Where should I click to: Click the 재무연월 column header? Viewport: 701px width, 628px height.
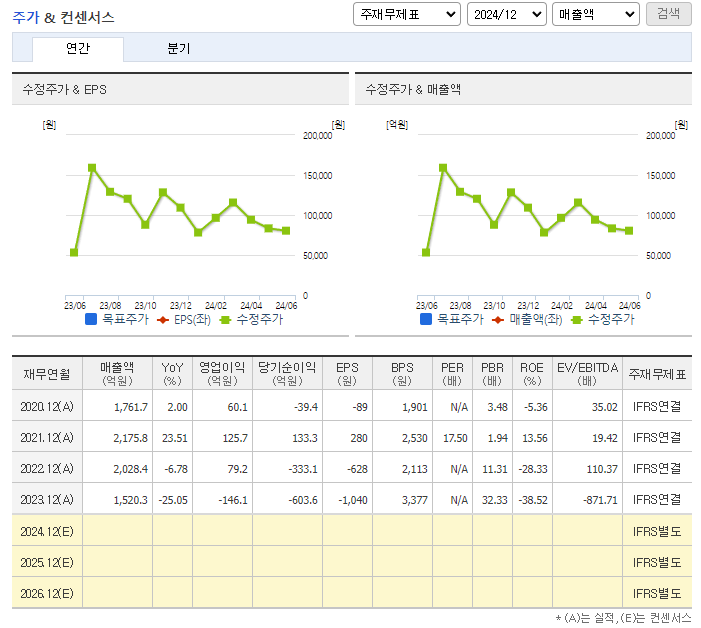(47, 374)
